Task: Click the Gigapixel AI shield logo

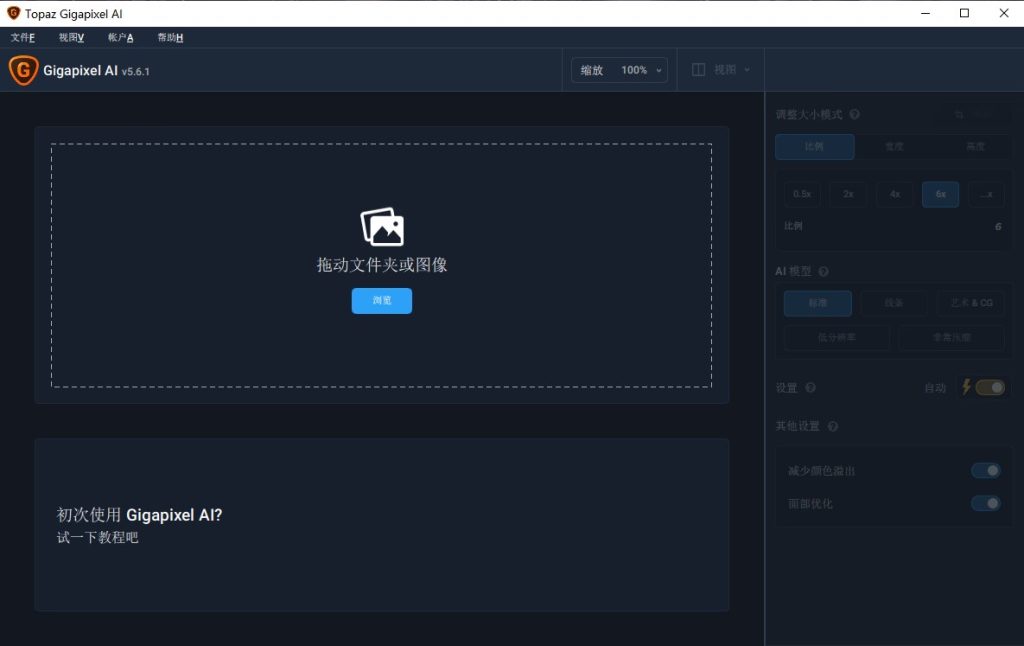Action: pos(24,71)
